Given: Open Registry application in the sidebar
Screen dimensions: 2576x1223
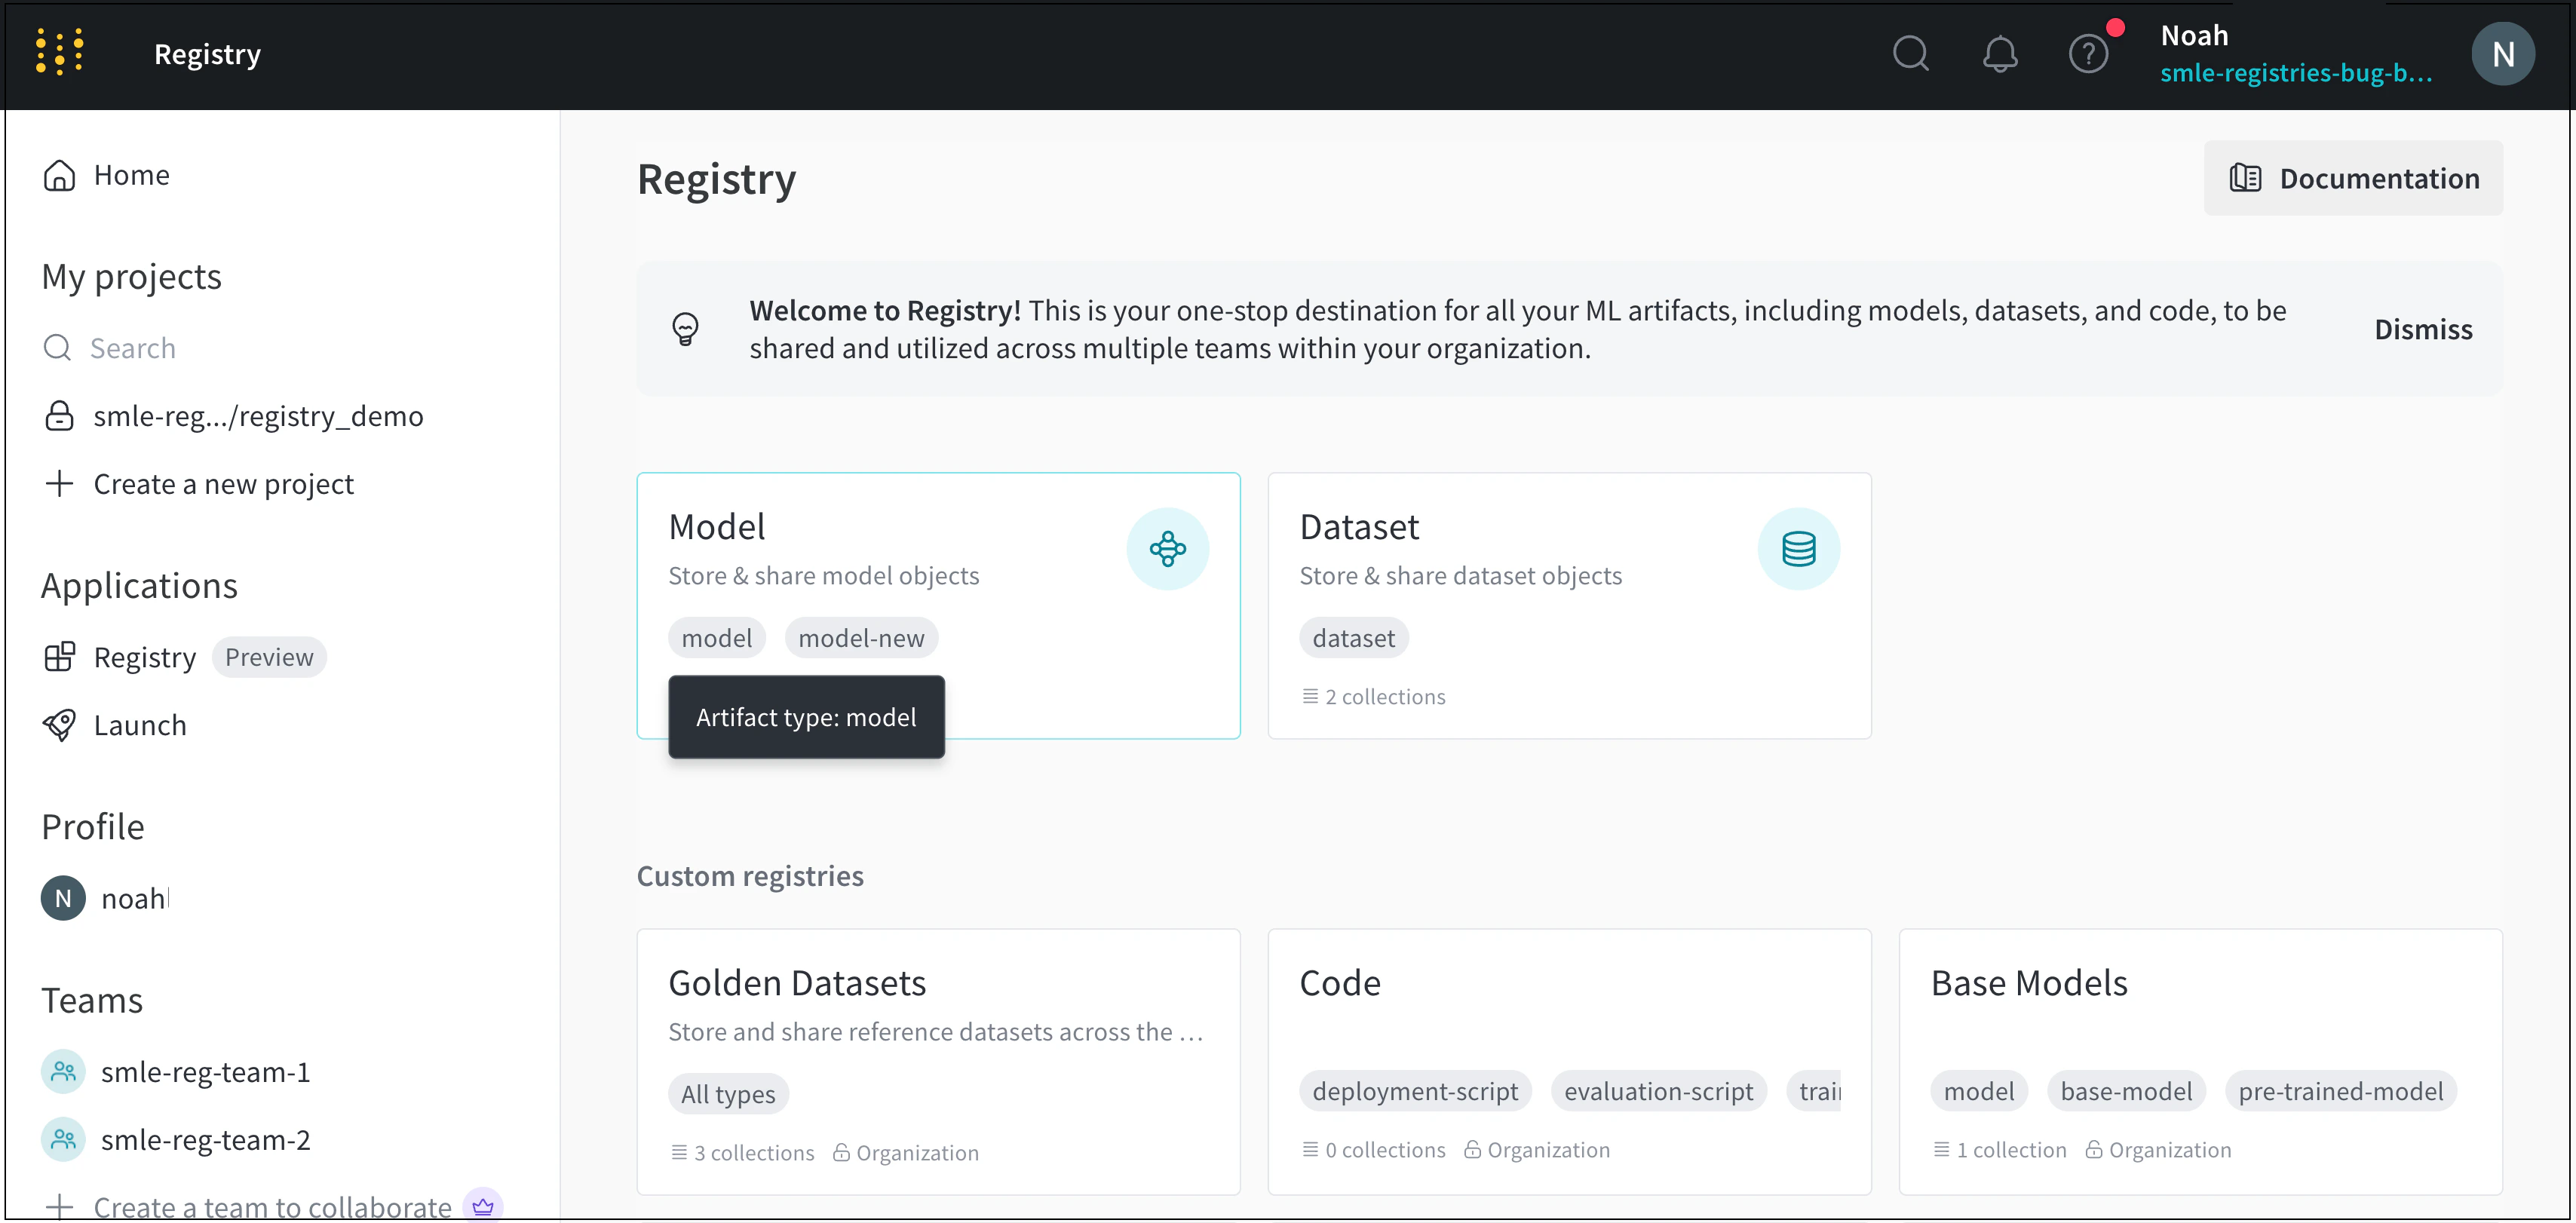Looking at the screenshot, I should pos(144,657).
